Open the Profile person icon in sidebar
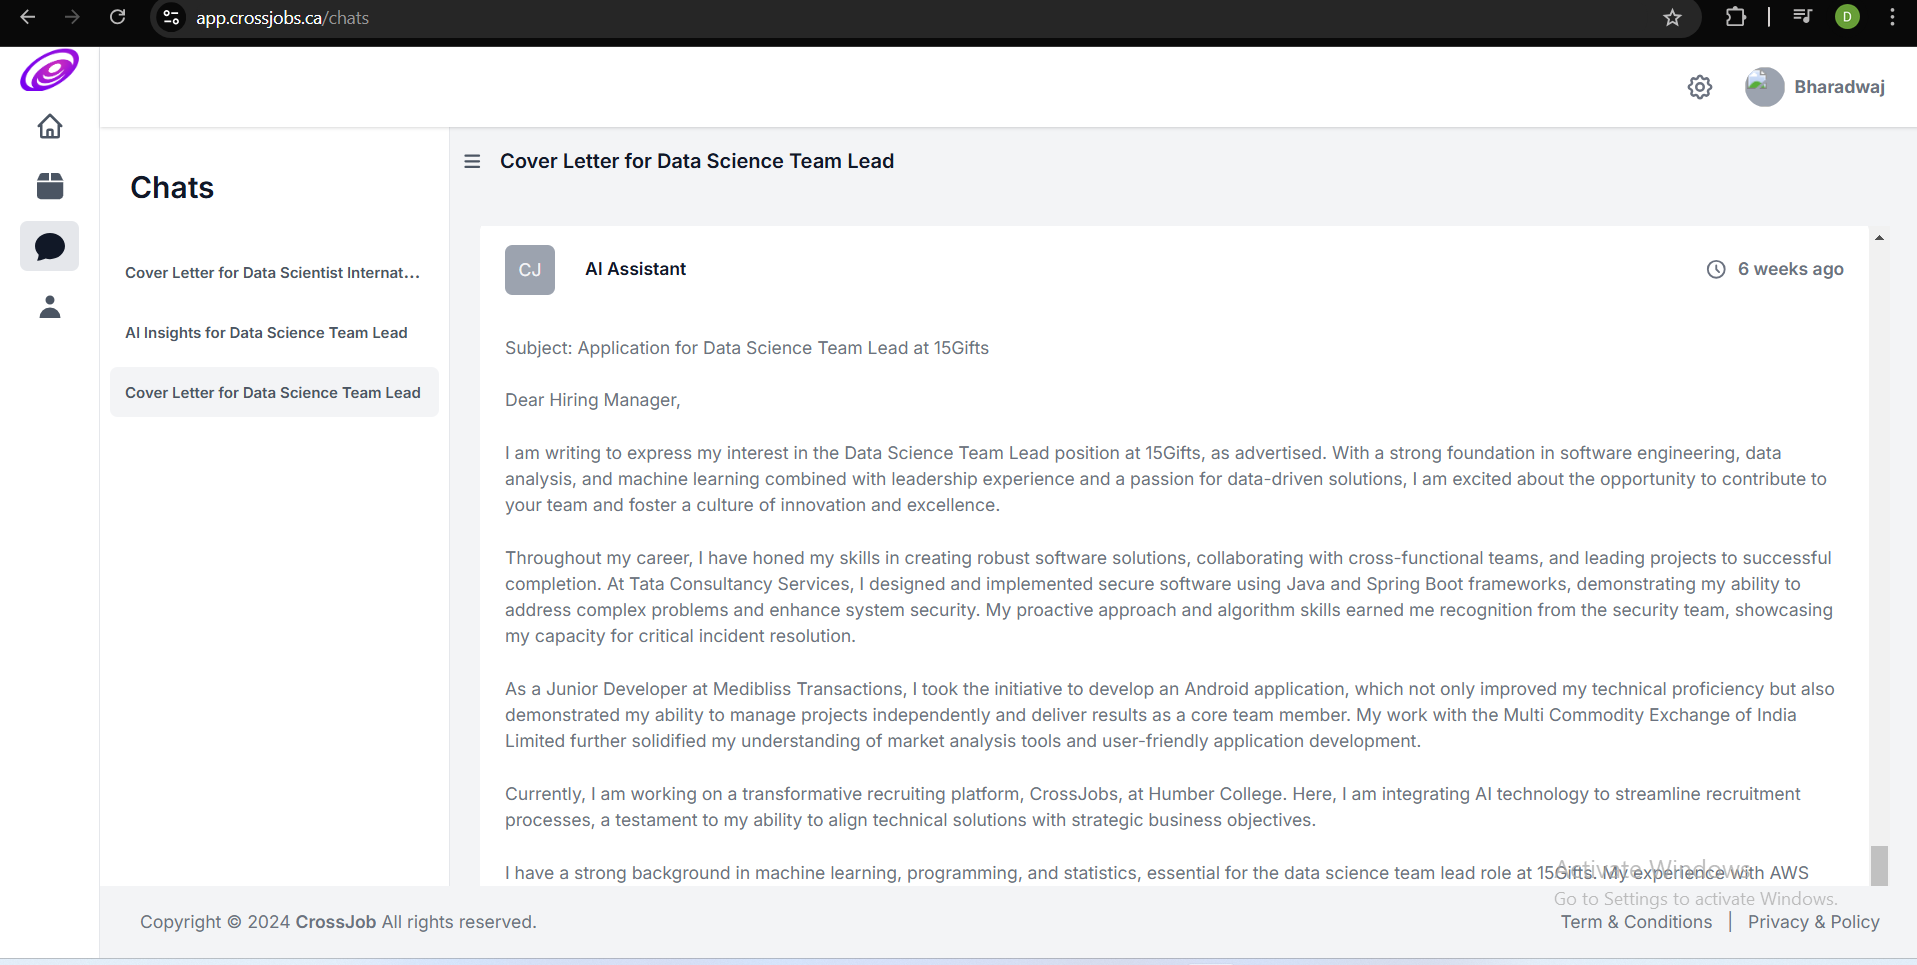The height and width of the screenshot is (965, 1917). pyautogui.click(x=49, y=307)
